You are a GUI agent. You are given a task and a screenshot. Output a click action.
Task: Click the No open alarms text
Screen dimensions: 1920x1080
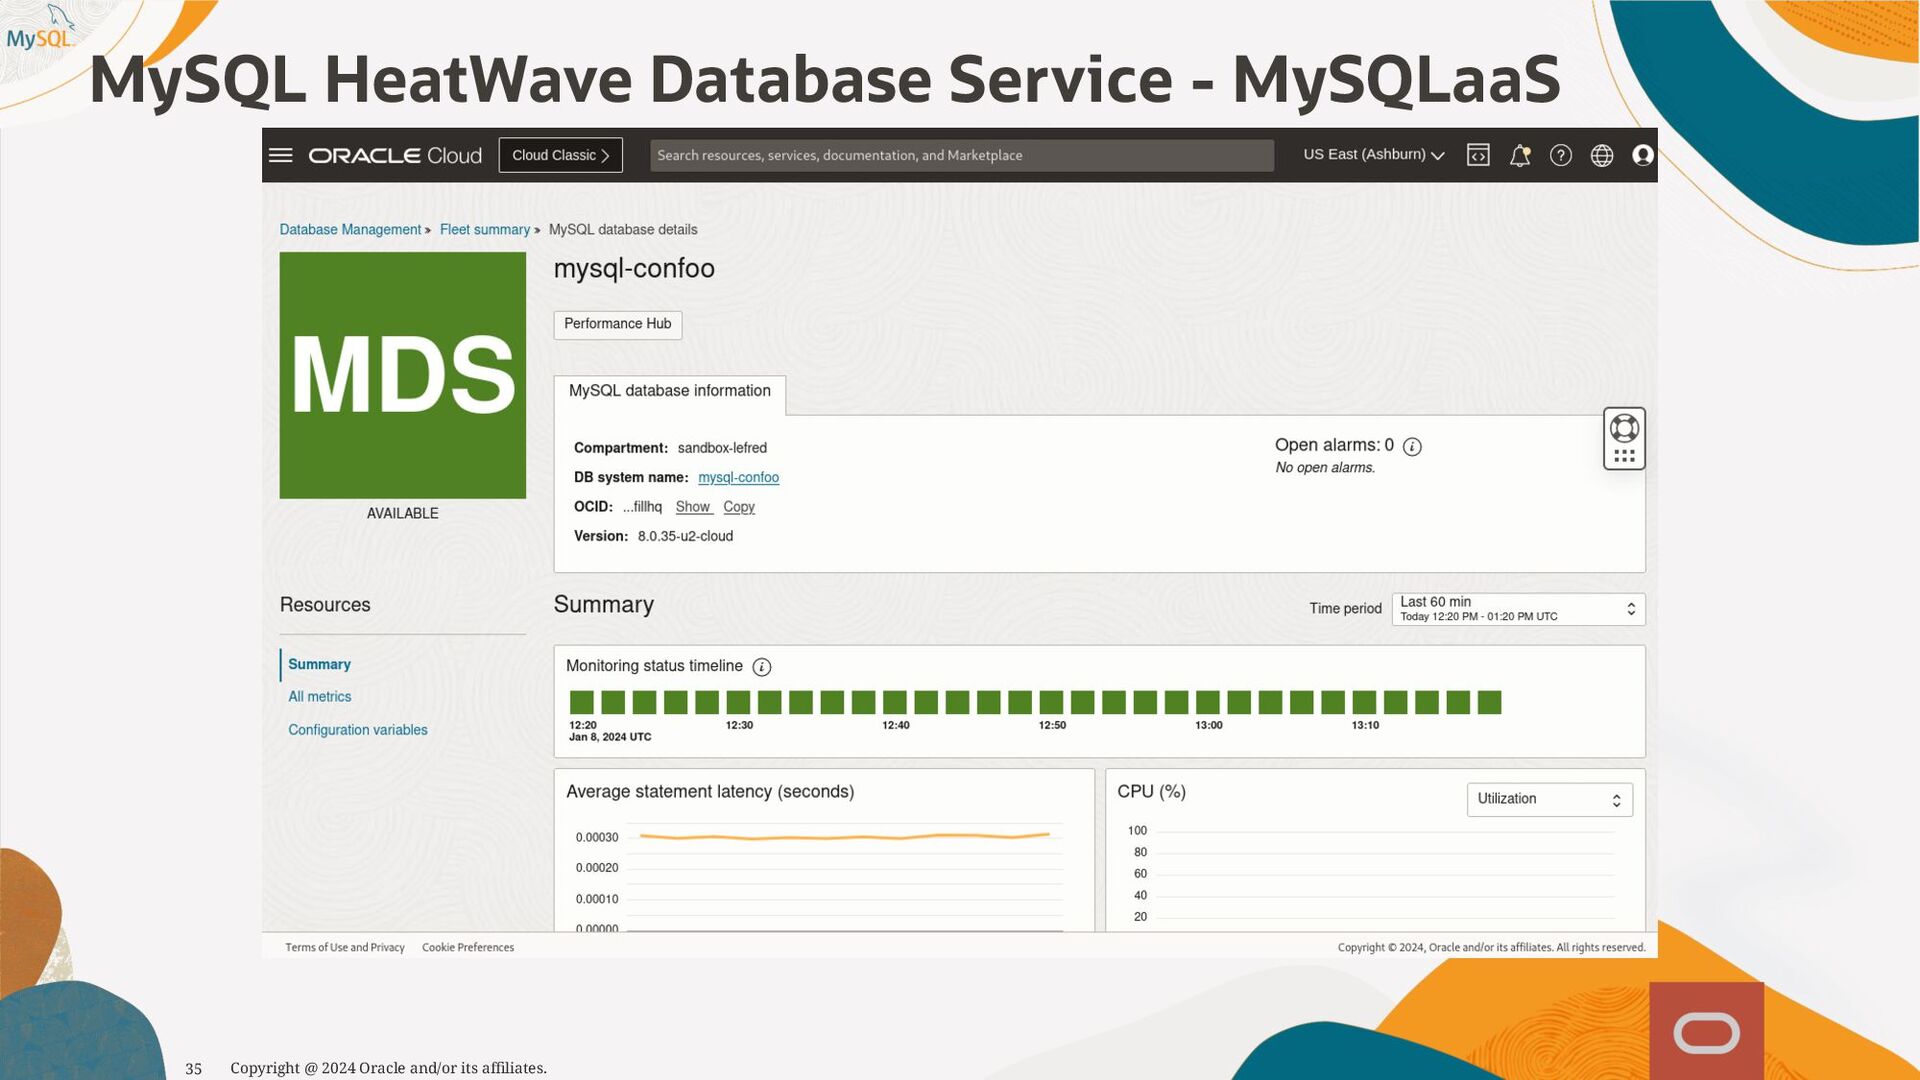click(1325, 468)
